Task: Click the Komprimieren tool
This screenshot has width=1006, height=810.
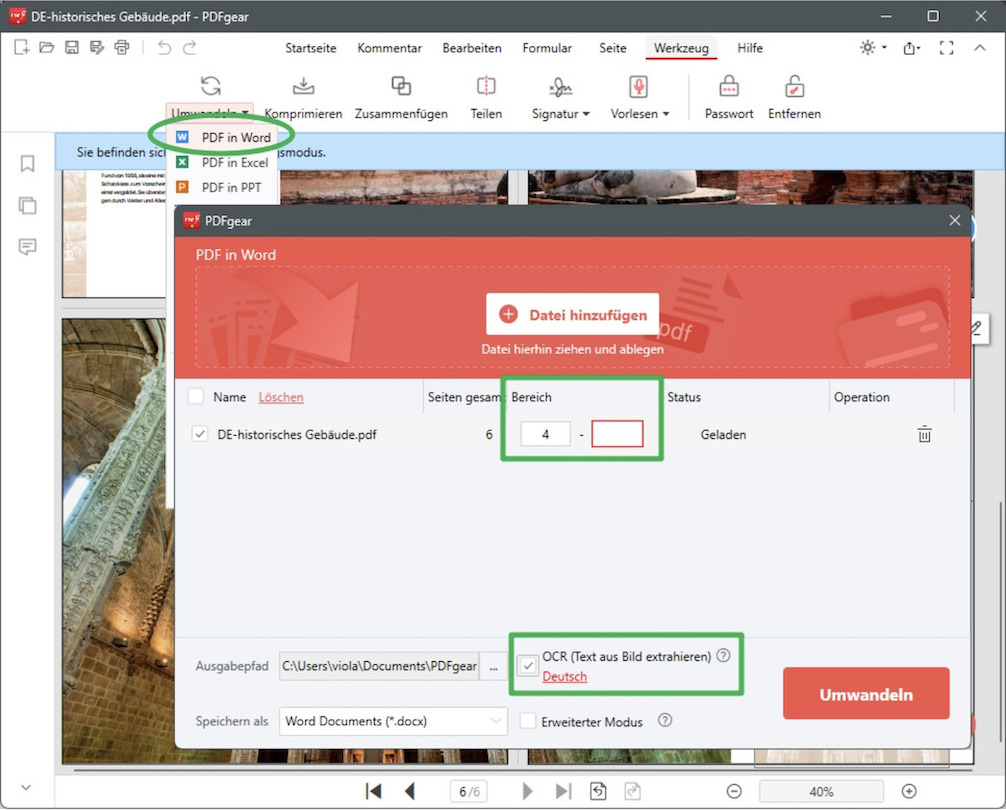Action: click(x=303, y=97)
